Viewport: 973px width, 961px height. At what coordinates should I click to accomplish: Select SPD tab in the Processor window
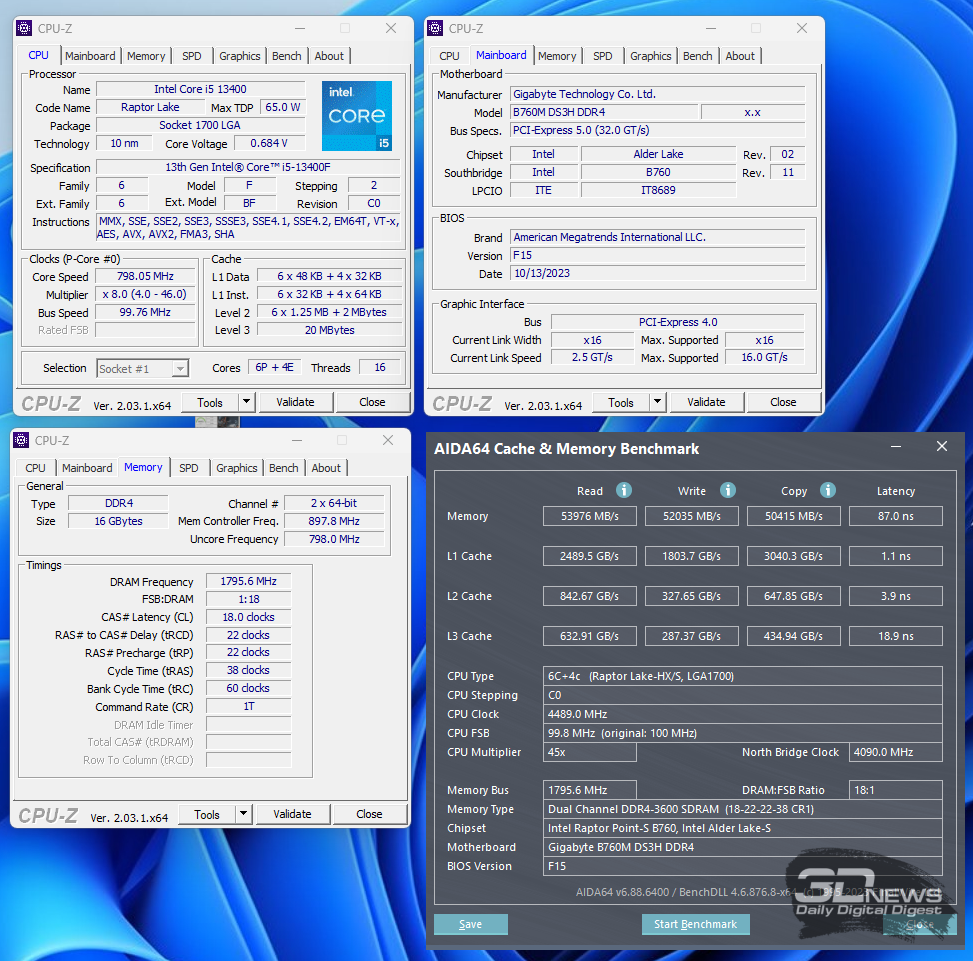[x=192, y=56]
